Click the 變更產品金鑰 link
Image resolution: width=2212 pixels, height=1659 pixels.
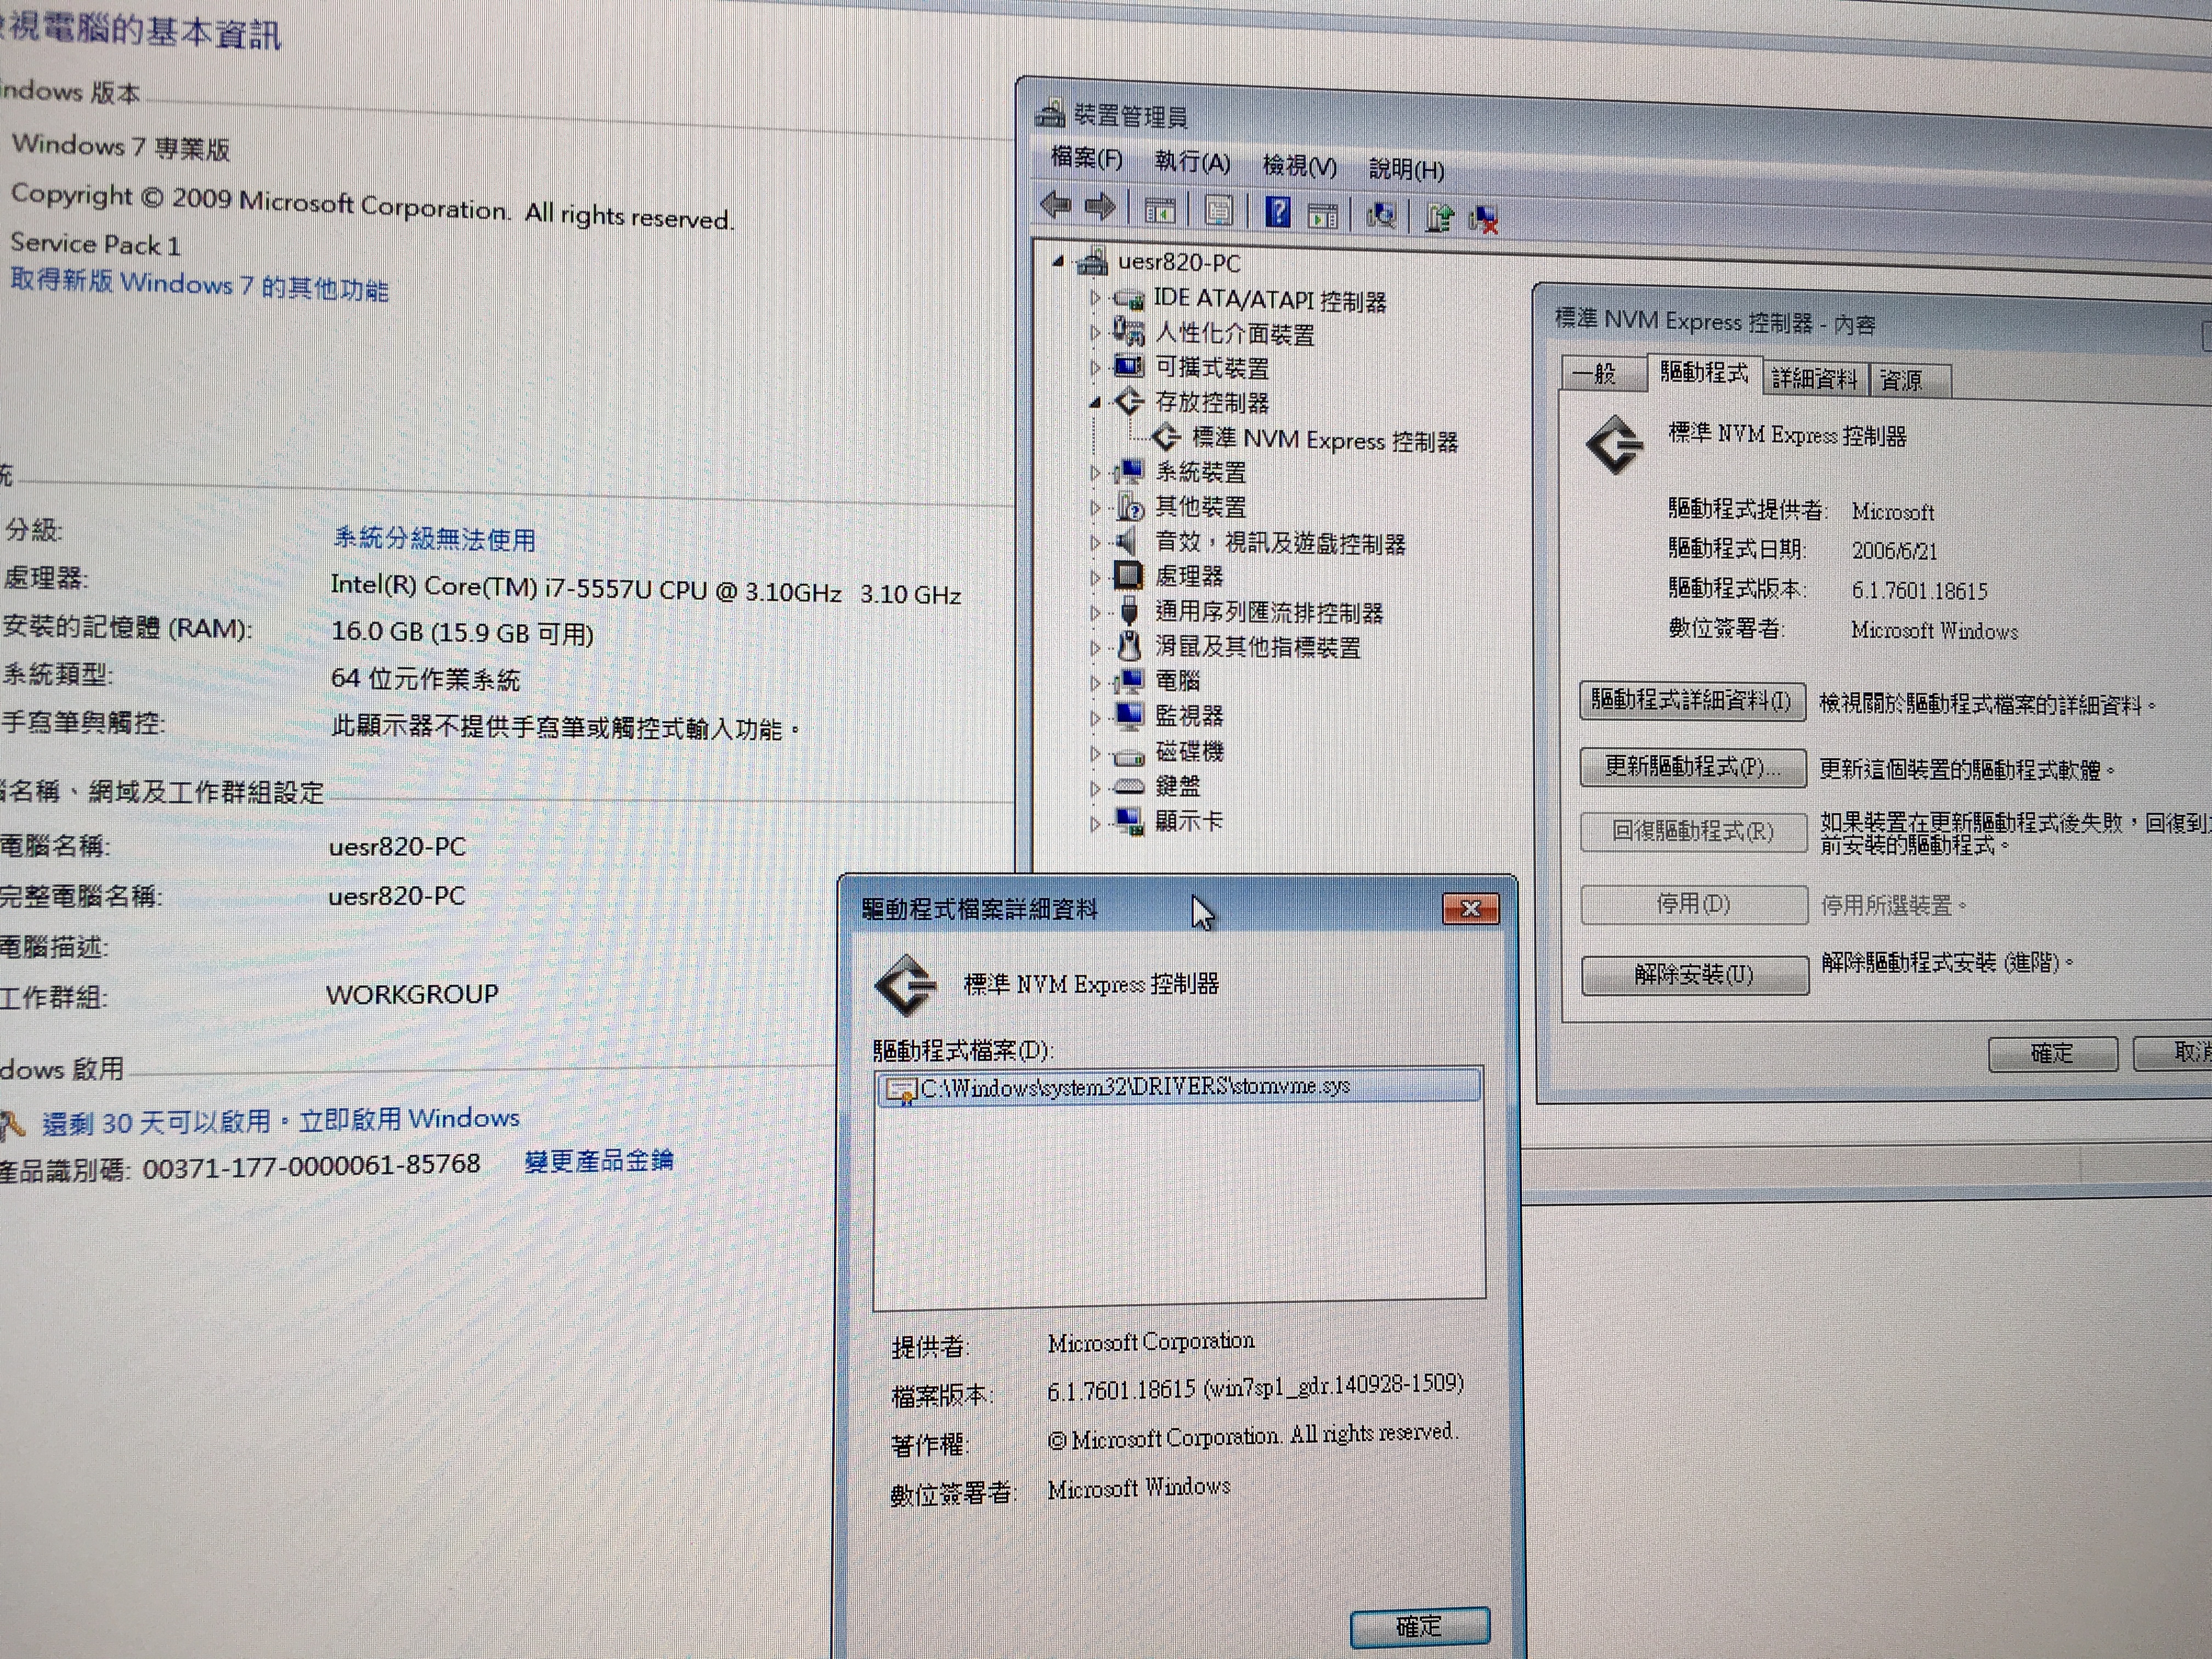(598, 1160)
